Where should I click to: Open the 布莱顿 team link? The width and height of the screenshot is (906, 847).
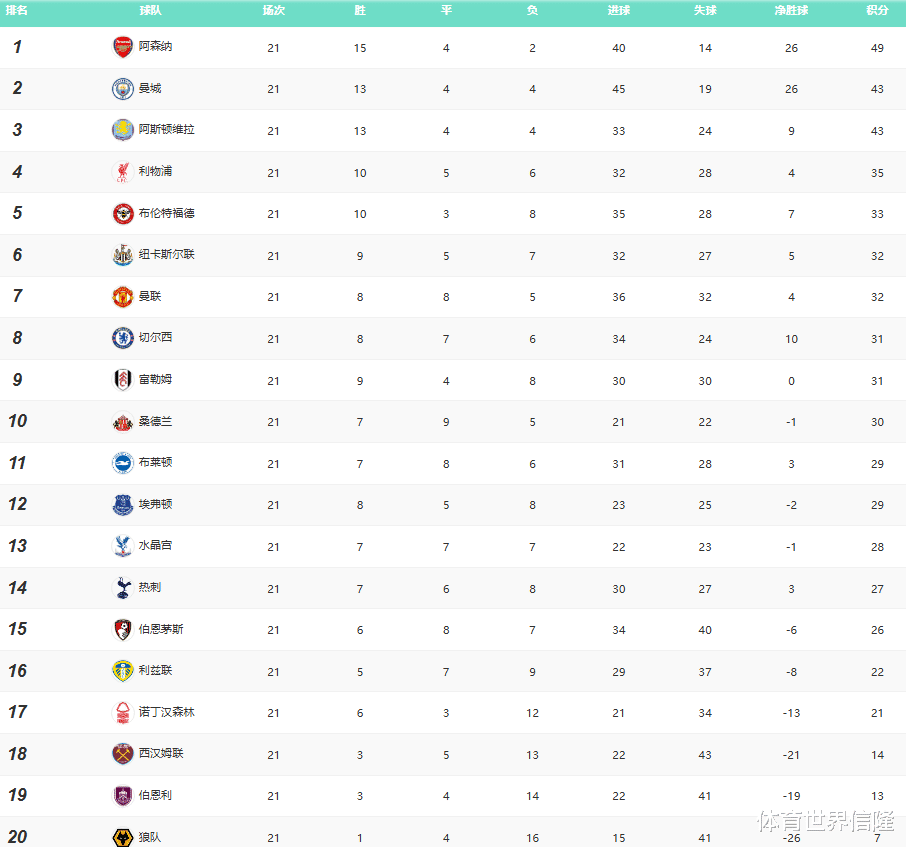(x=155, y=463)
